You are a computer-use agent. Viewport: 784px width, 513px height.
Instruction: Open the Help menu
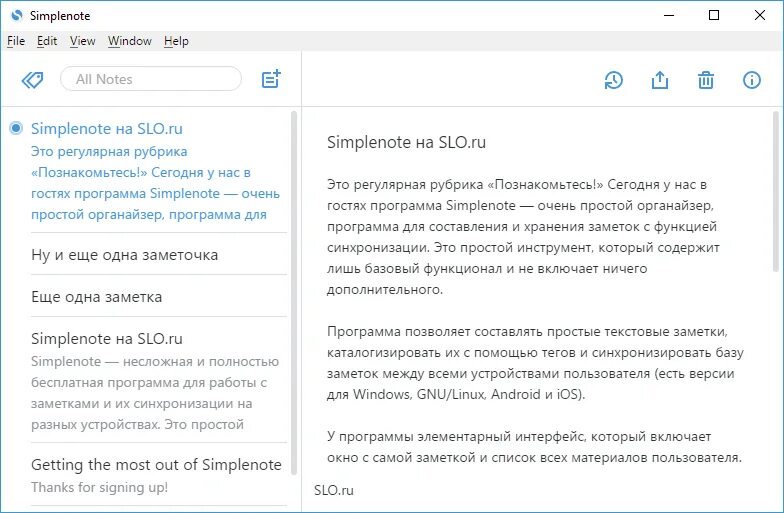tap(176, 41)
